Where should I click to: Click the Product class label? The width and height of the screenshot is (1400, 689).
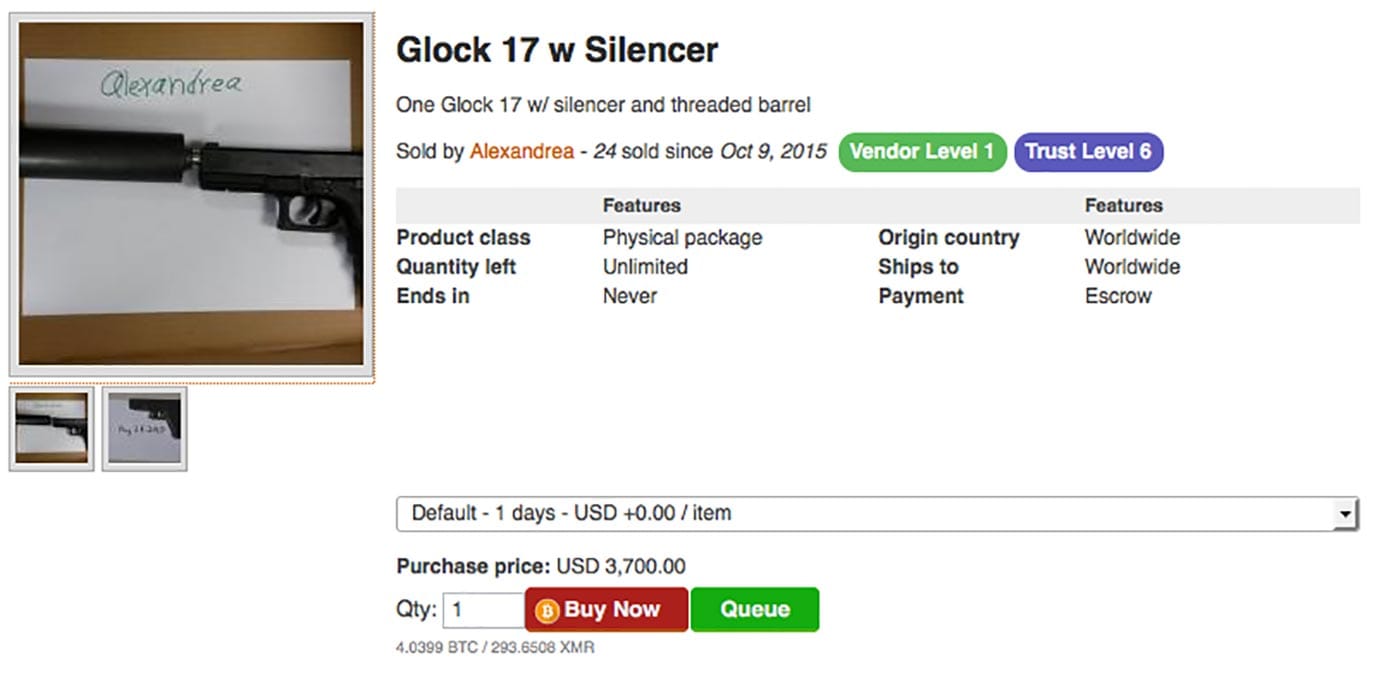click(463, 238)
